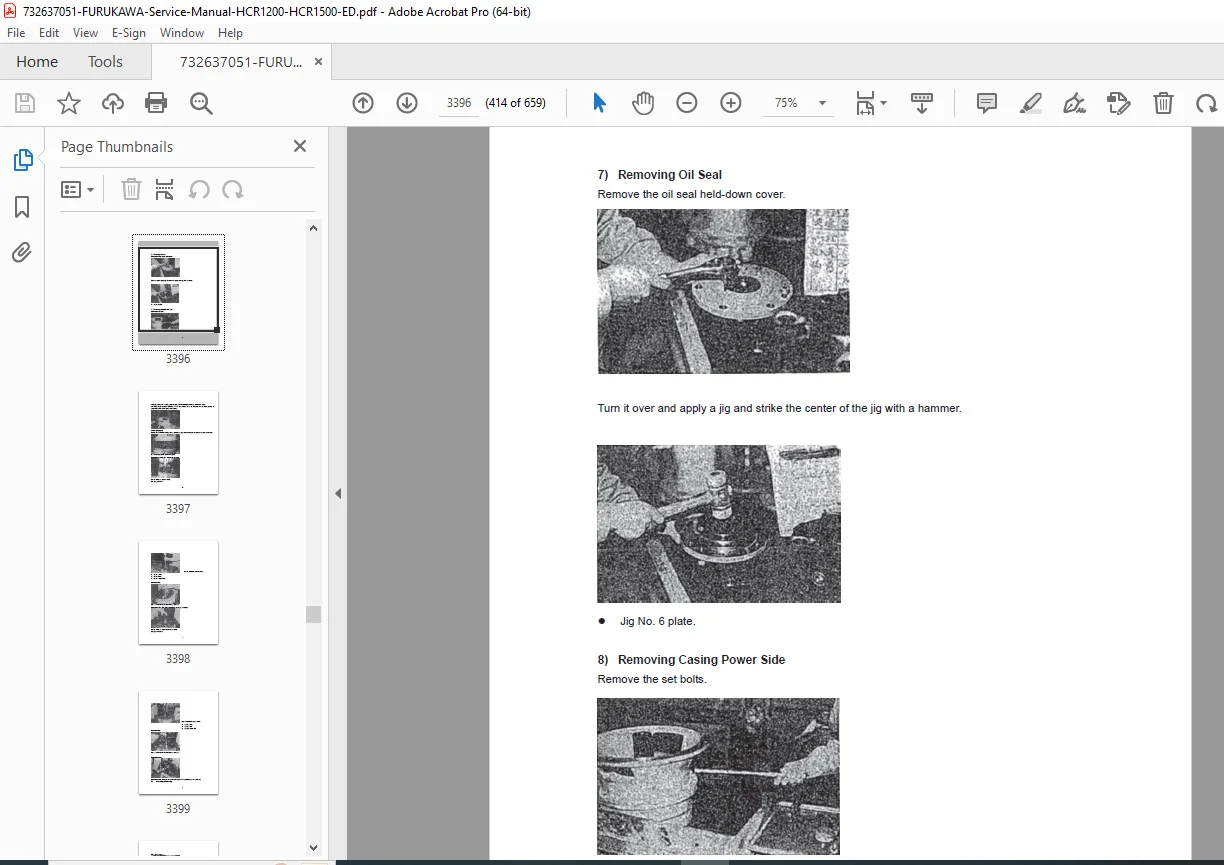The height and width of the screenshot is (865, 1224).
Task: Zoom in with the plus circle
Action: pyautogui.click(x=731, y=103)
